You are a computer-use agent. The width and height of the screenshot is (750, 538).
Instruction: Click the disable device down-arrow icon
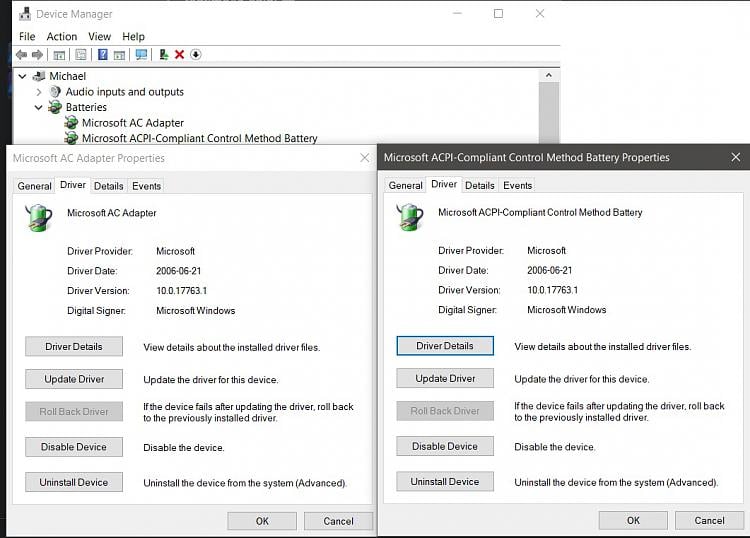(x=195, y=55)
